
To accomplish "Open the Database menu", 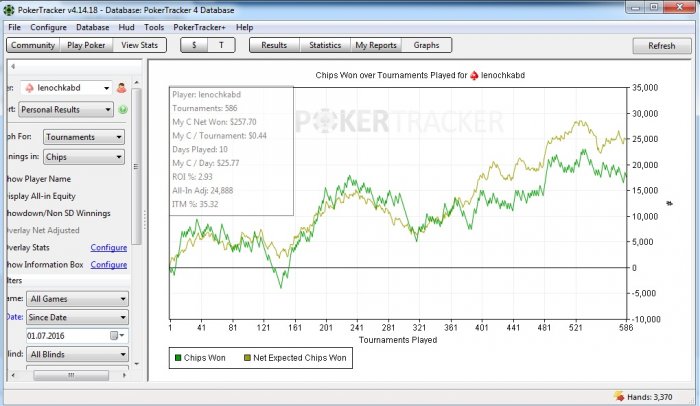I will 92,27.
